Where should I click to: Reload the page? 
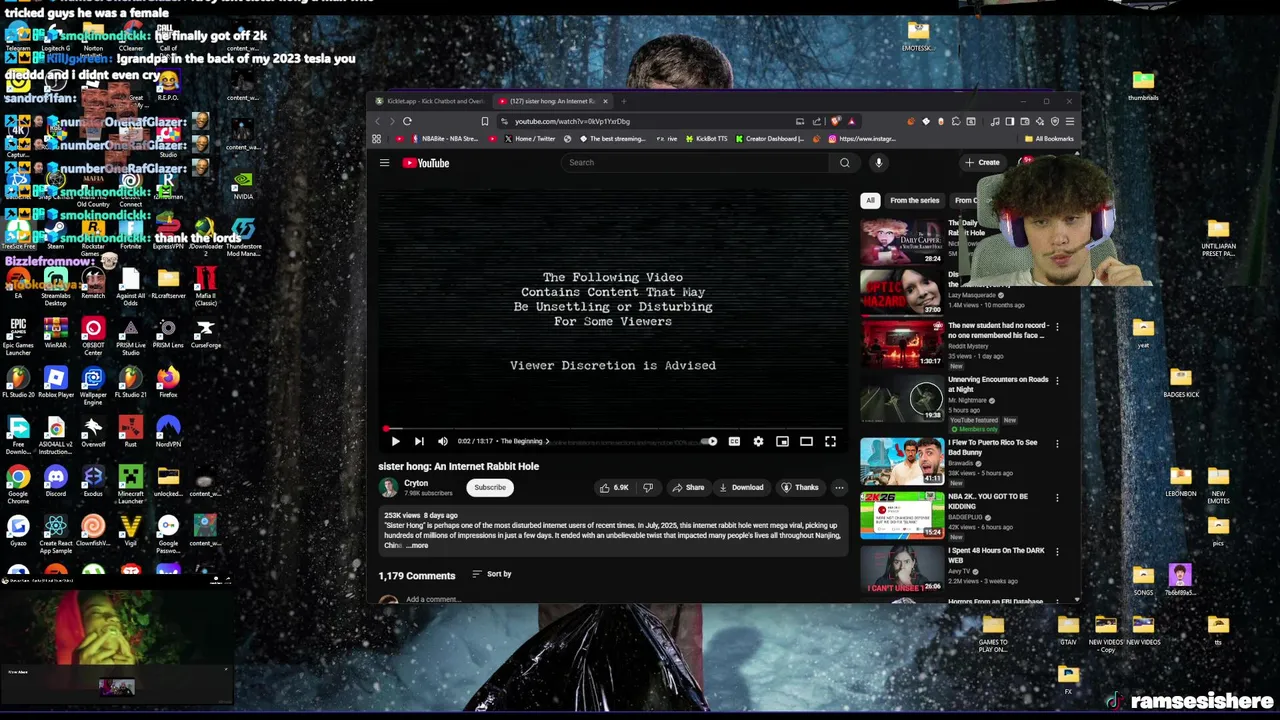pos(407,121)
